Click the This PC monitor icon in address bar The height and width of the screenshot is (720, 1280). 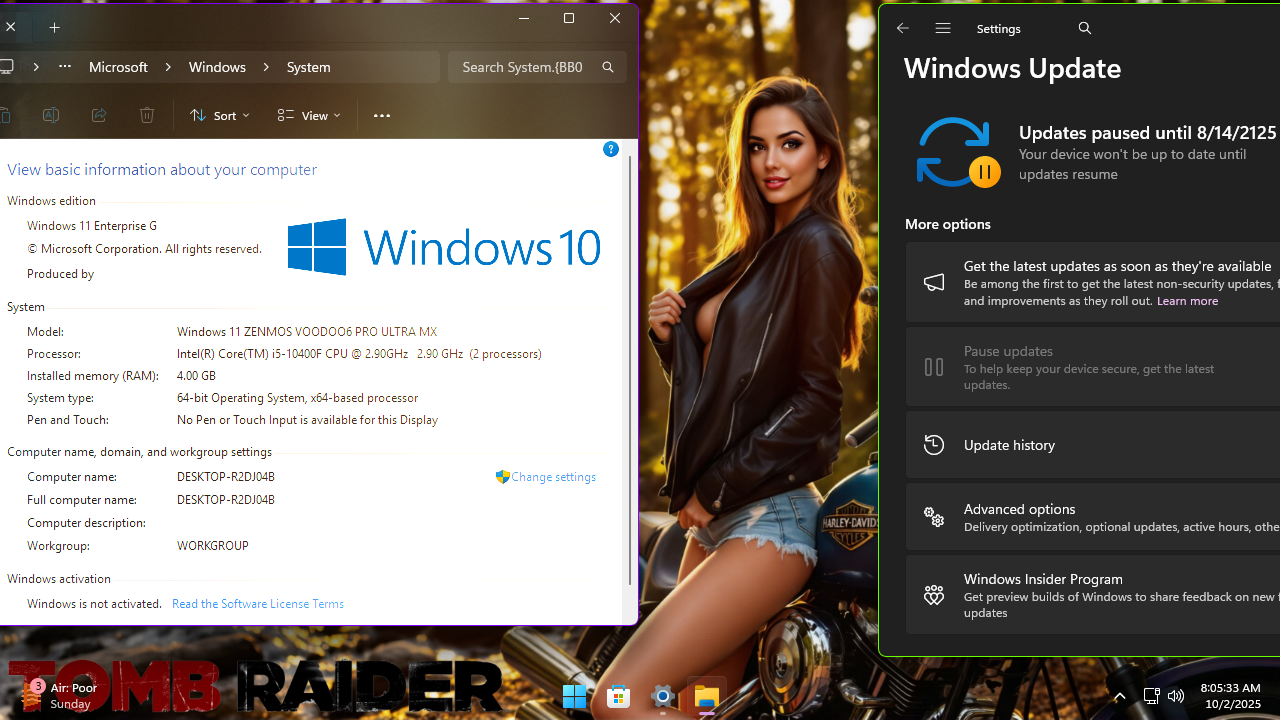tap(6, 67)
